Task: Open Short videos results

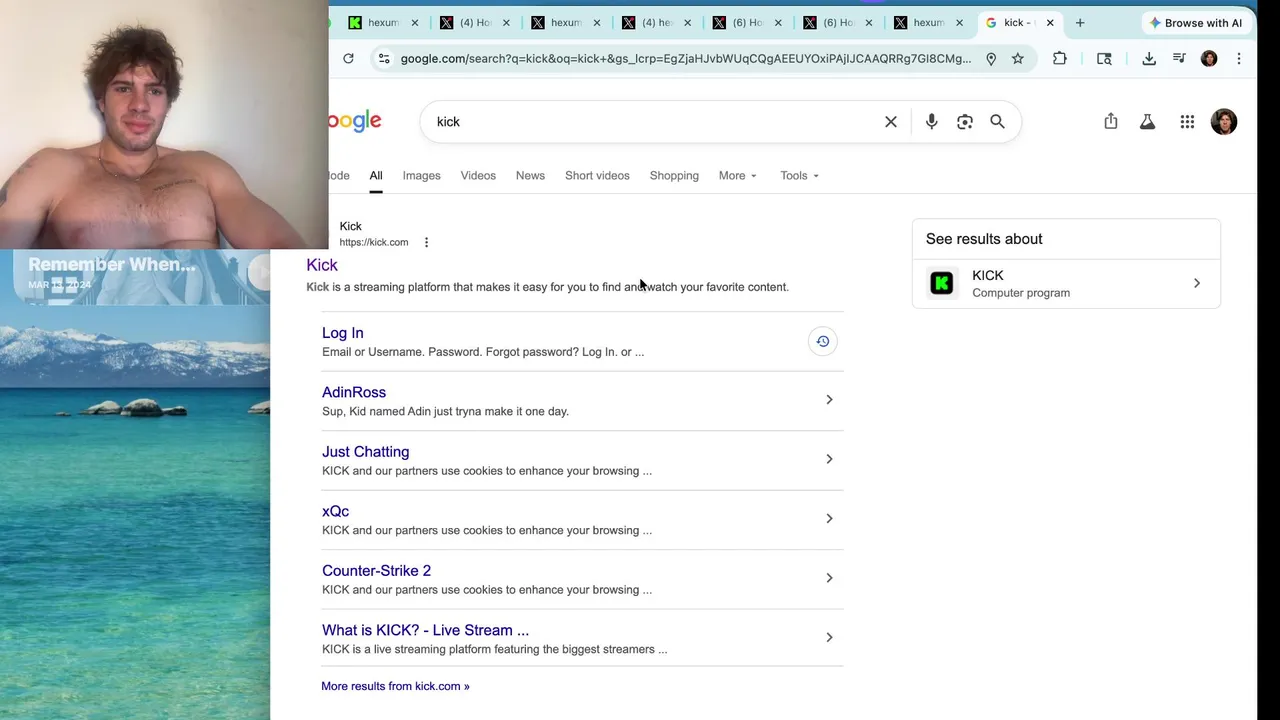Action: point(597,176)
